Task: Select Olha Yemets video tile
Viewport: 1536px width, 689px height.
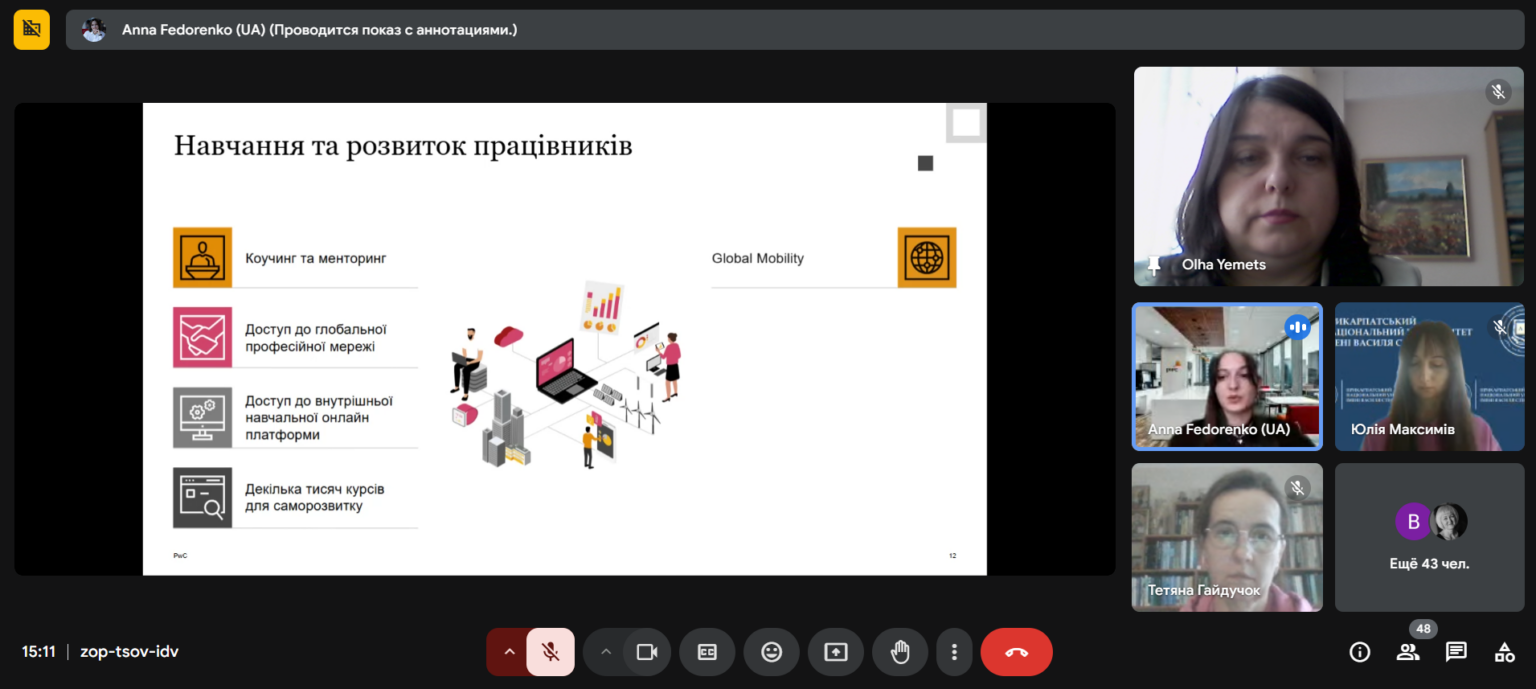Action: tap(1329, 176)
